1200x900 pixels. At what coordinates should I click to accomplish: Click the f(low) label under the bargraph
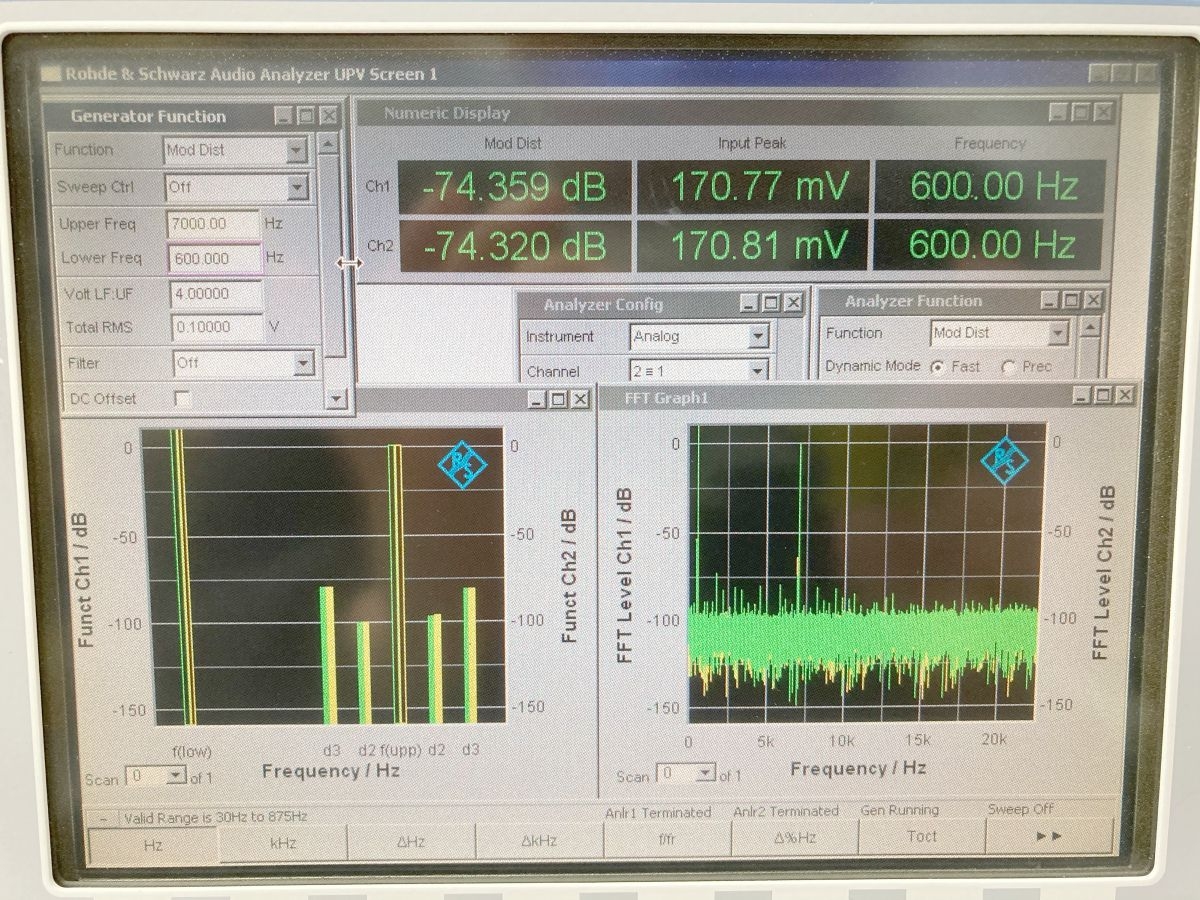192,750
